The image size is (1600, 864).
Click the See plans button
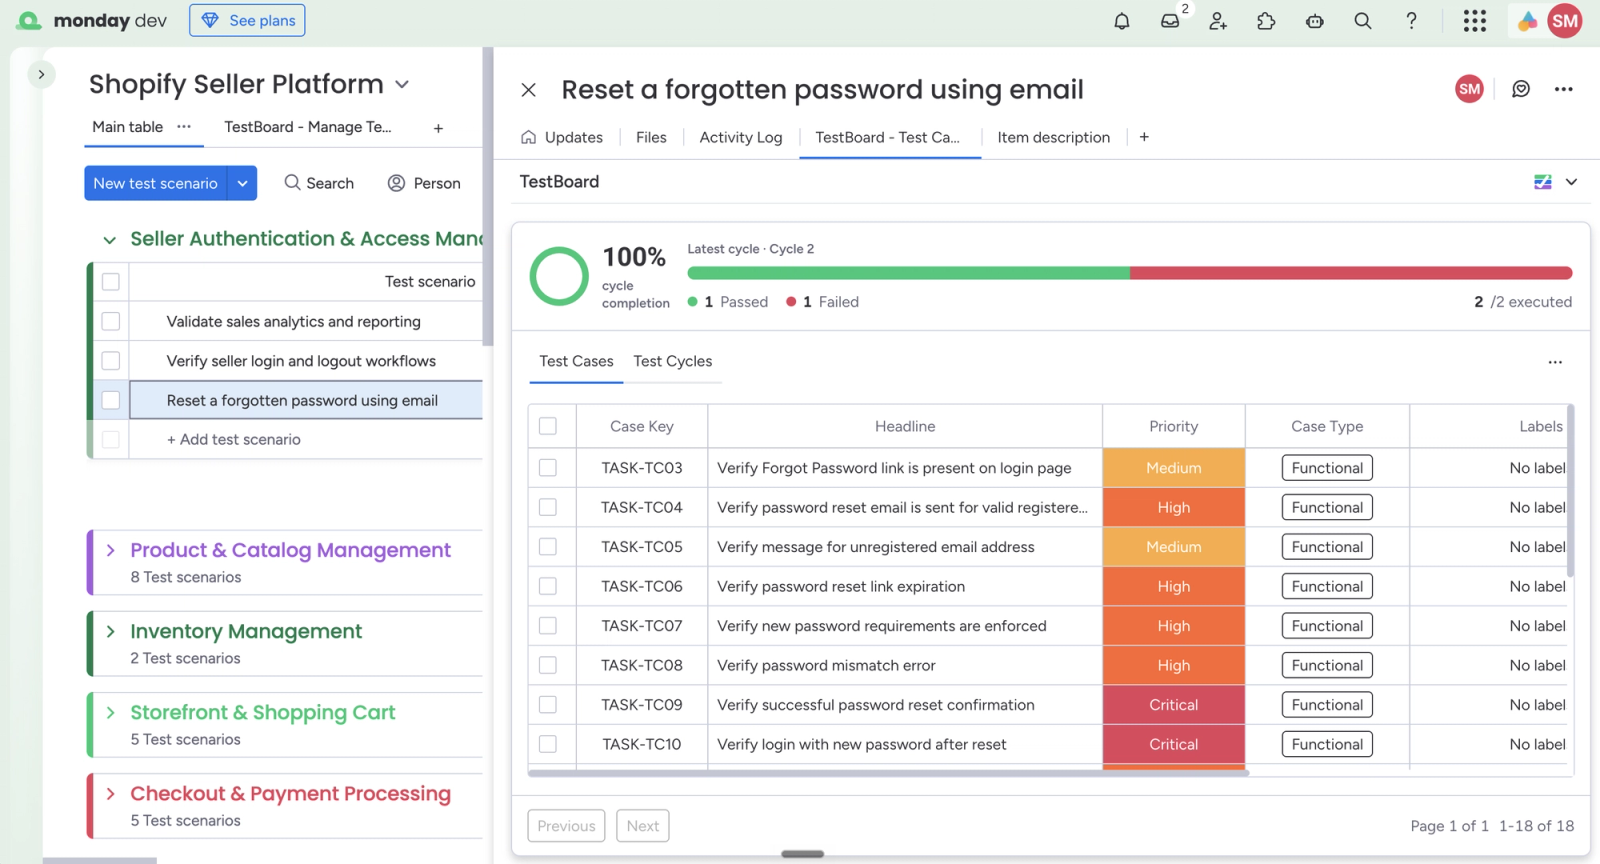point(247,20)
